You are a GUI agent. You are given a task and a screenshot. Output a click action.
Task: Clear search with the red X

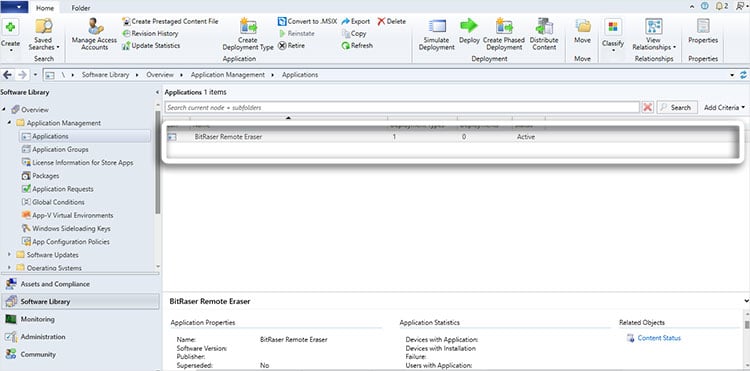click(648, 108)
